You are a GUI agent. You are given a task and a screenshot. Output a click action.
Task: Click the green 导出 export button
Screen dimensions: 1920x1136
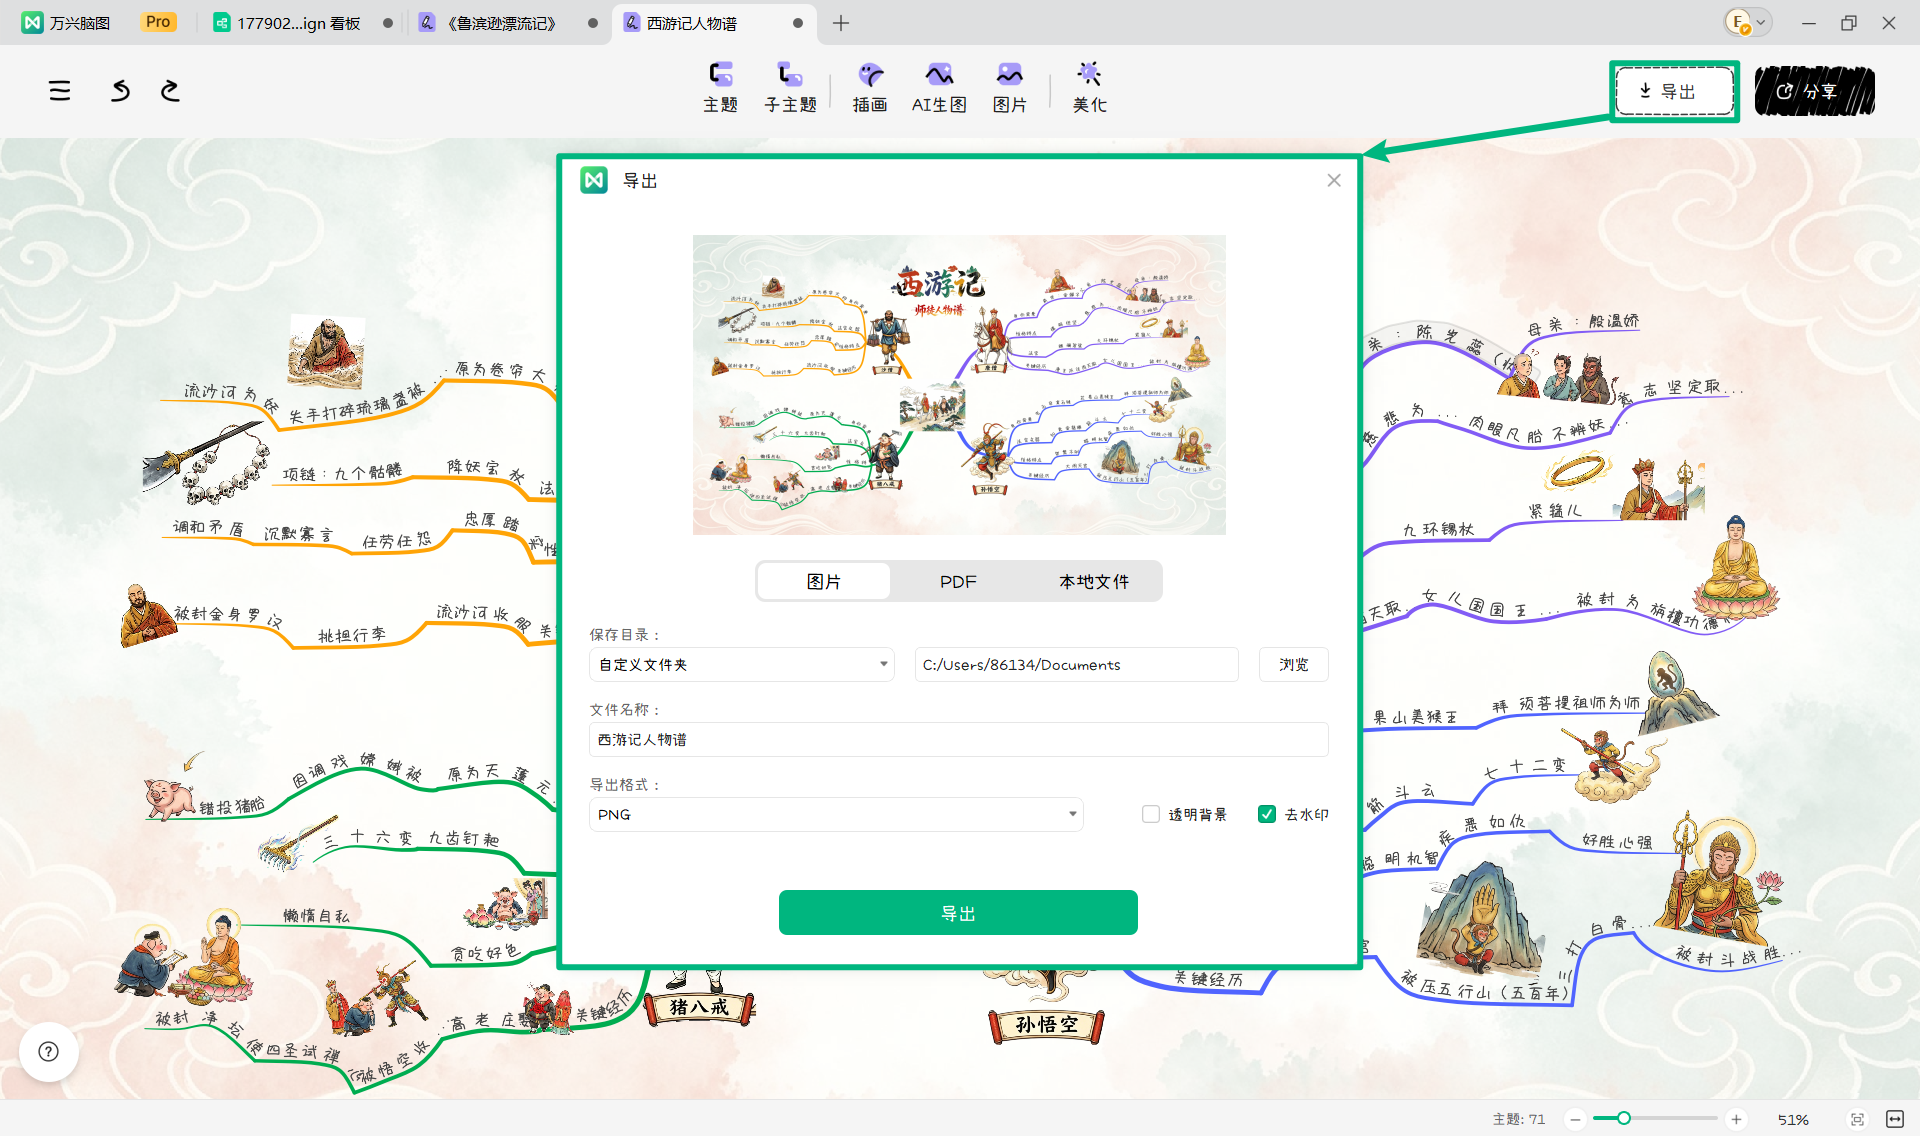[958, 912]
